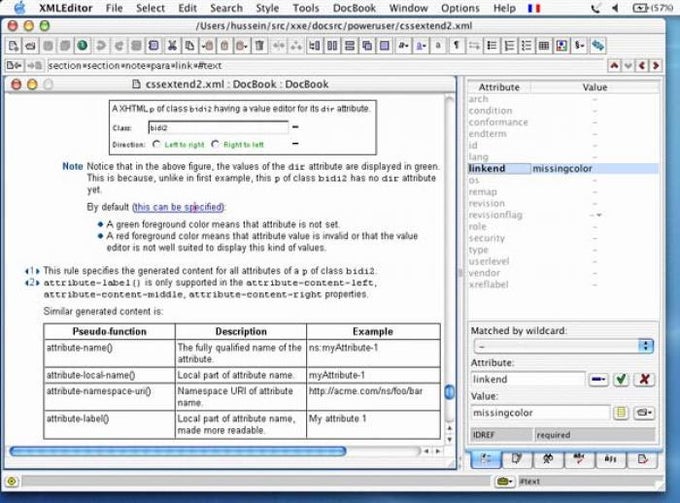Click in the Class input field 'bidi2'
This screenshot has height=503, width=680.
click(x=218, y=127)
